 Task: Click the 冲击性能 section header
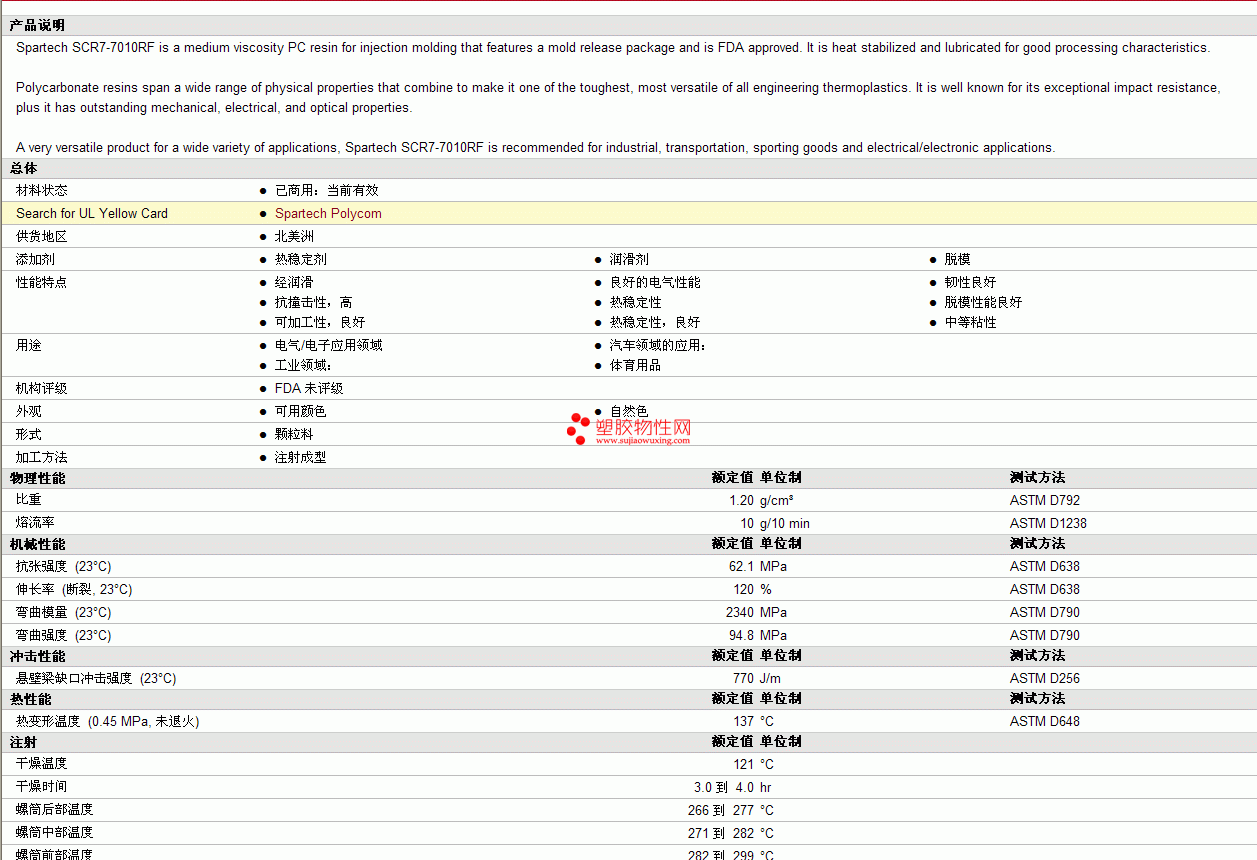tap(37, 656)
